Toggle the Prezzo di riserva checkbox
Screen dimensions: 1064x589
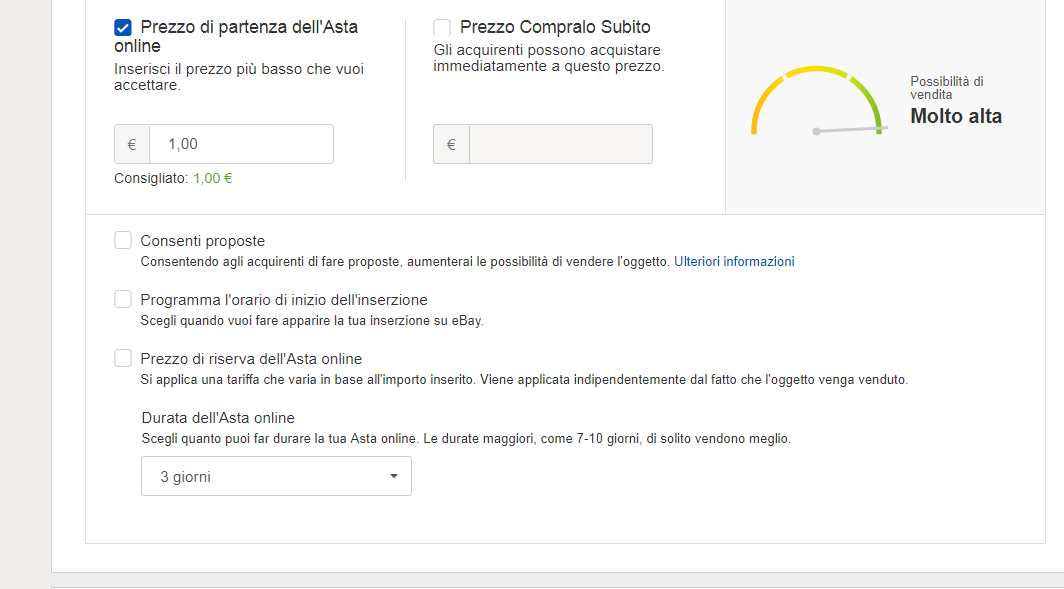[x=123, y=358]
